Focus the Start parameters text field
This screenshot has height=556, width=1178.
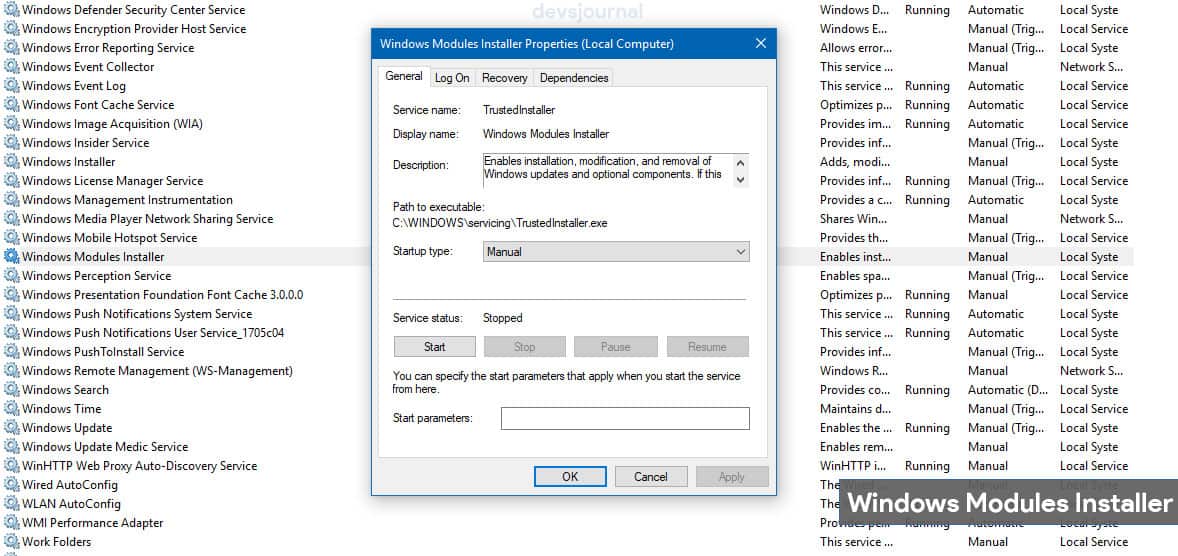click(625, 419)
